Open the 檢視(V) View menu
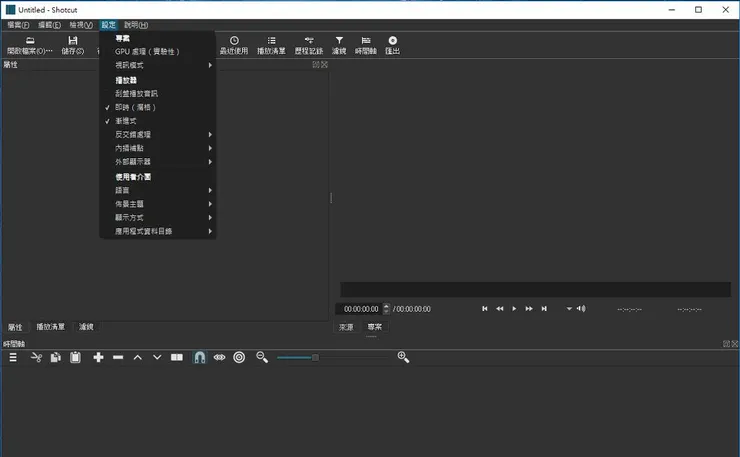Screen dimensions: 740x457 pyautogui.click(x=81, y=25)
